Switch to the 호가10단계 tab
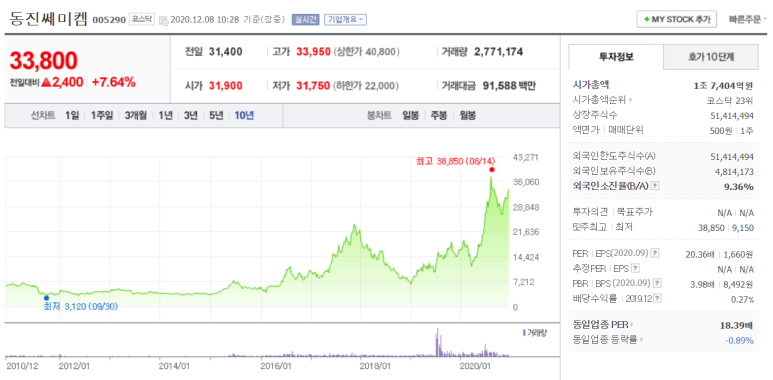The height and width of the screenshot is (380, 773). point(710,57)
